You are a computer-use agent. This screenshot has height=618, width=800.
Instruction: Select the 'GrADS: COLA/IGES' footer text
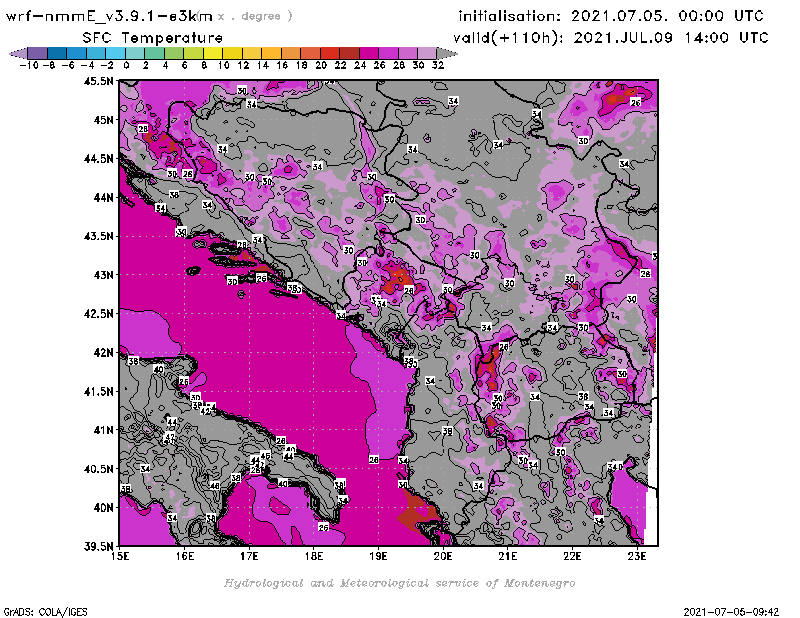[x=45, y=612]
